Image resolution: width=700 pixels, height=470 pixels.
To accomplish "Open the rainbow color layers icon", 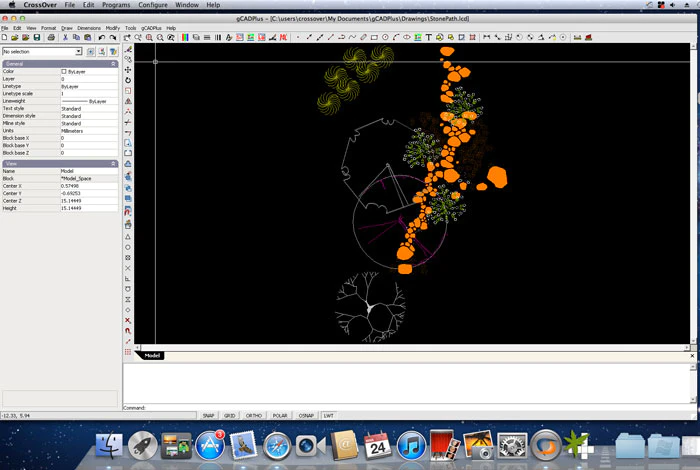I will pyautogui.click(x=185, y=37).
